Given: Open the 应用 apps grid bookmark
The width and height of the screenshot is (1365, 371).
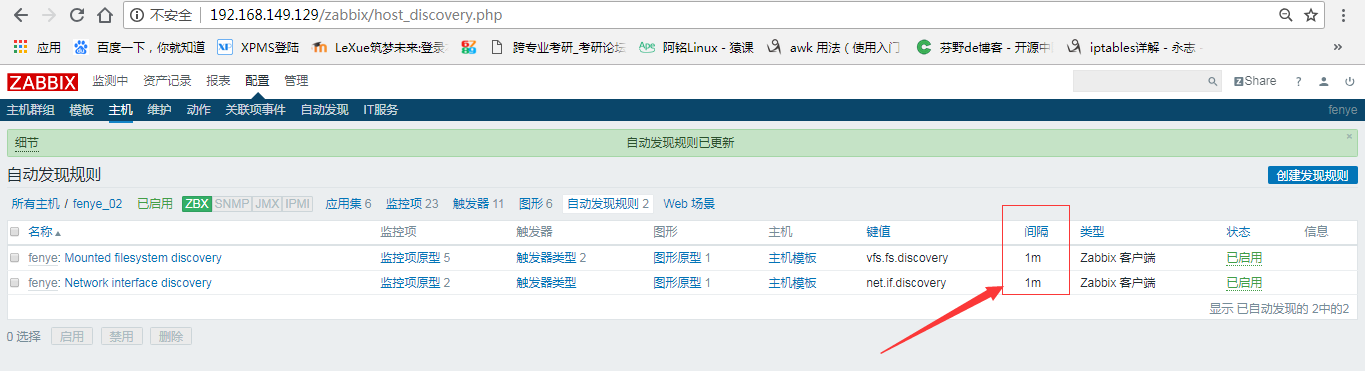Looking at the screenshot, I should click(37, 47).
